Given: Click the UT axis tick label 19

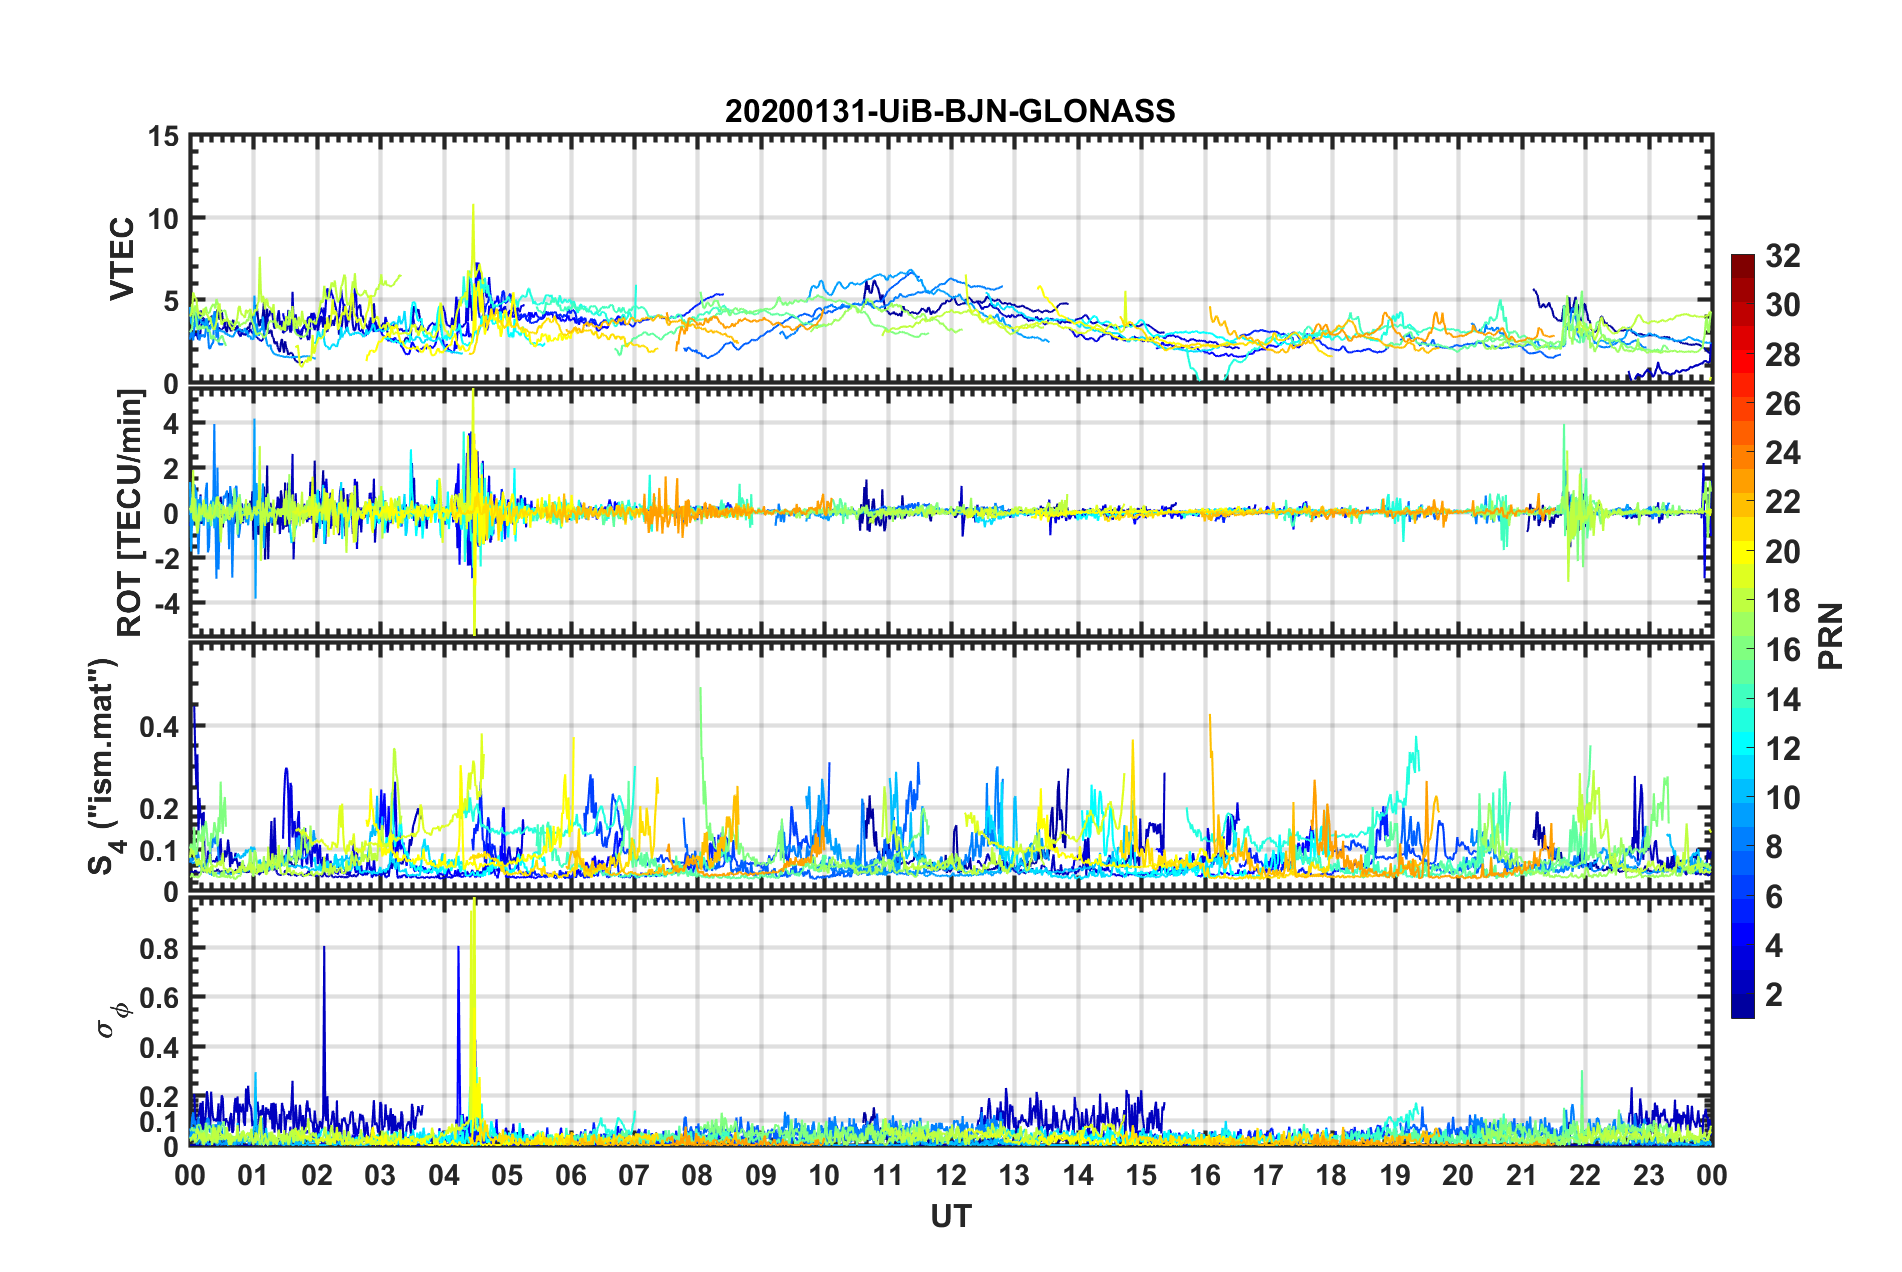Looking at the screenshot, I should (x=1395, y=1175).
